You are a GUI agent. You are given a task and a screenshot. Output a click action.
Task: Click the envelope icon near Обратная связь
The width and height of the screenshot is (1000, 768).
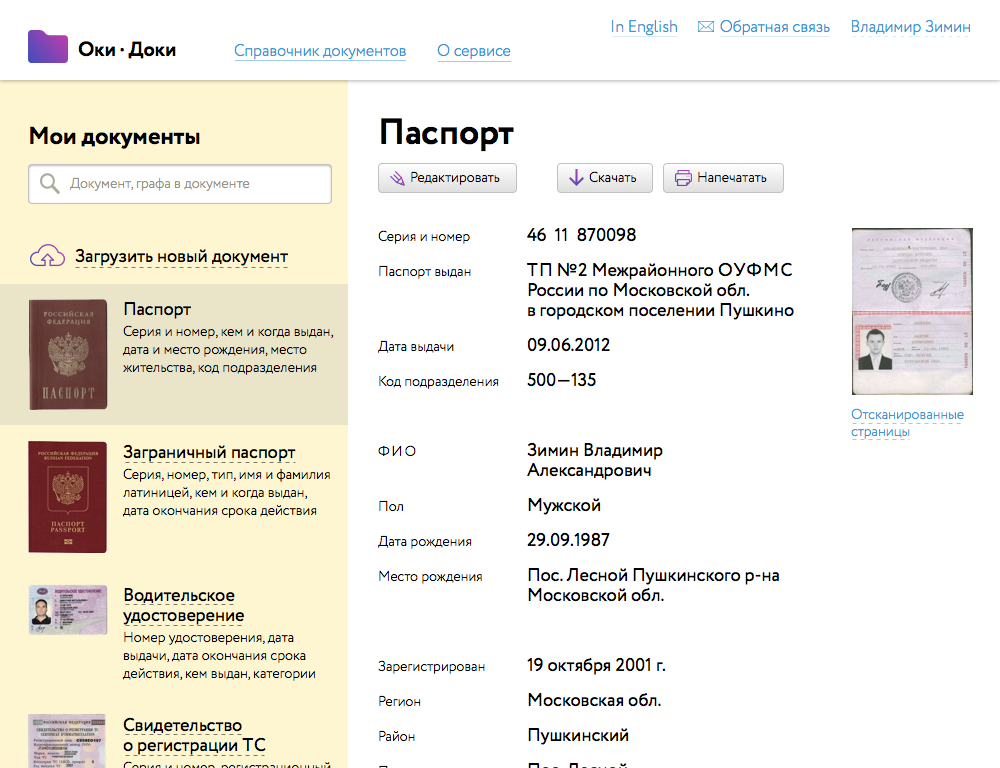(x=705, y=27)
